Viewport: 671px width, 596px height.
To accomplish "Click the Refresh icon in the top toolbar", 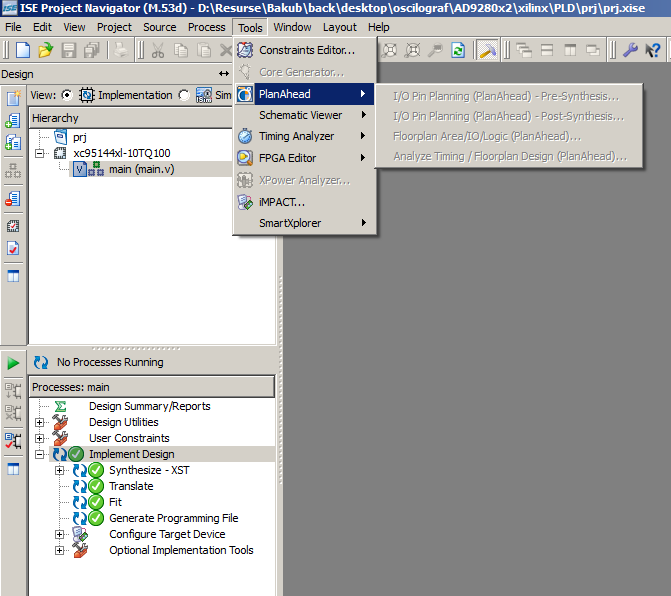I will pyautogui.click(x=457, y=50).
